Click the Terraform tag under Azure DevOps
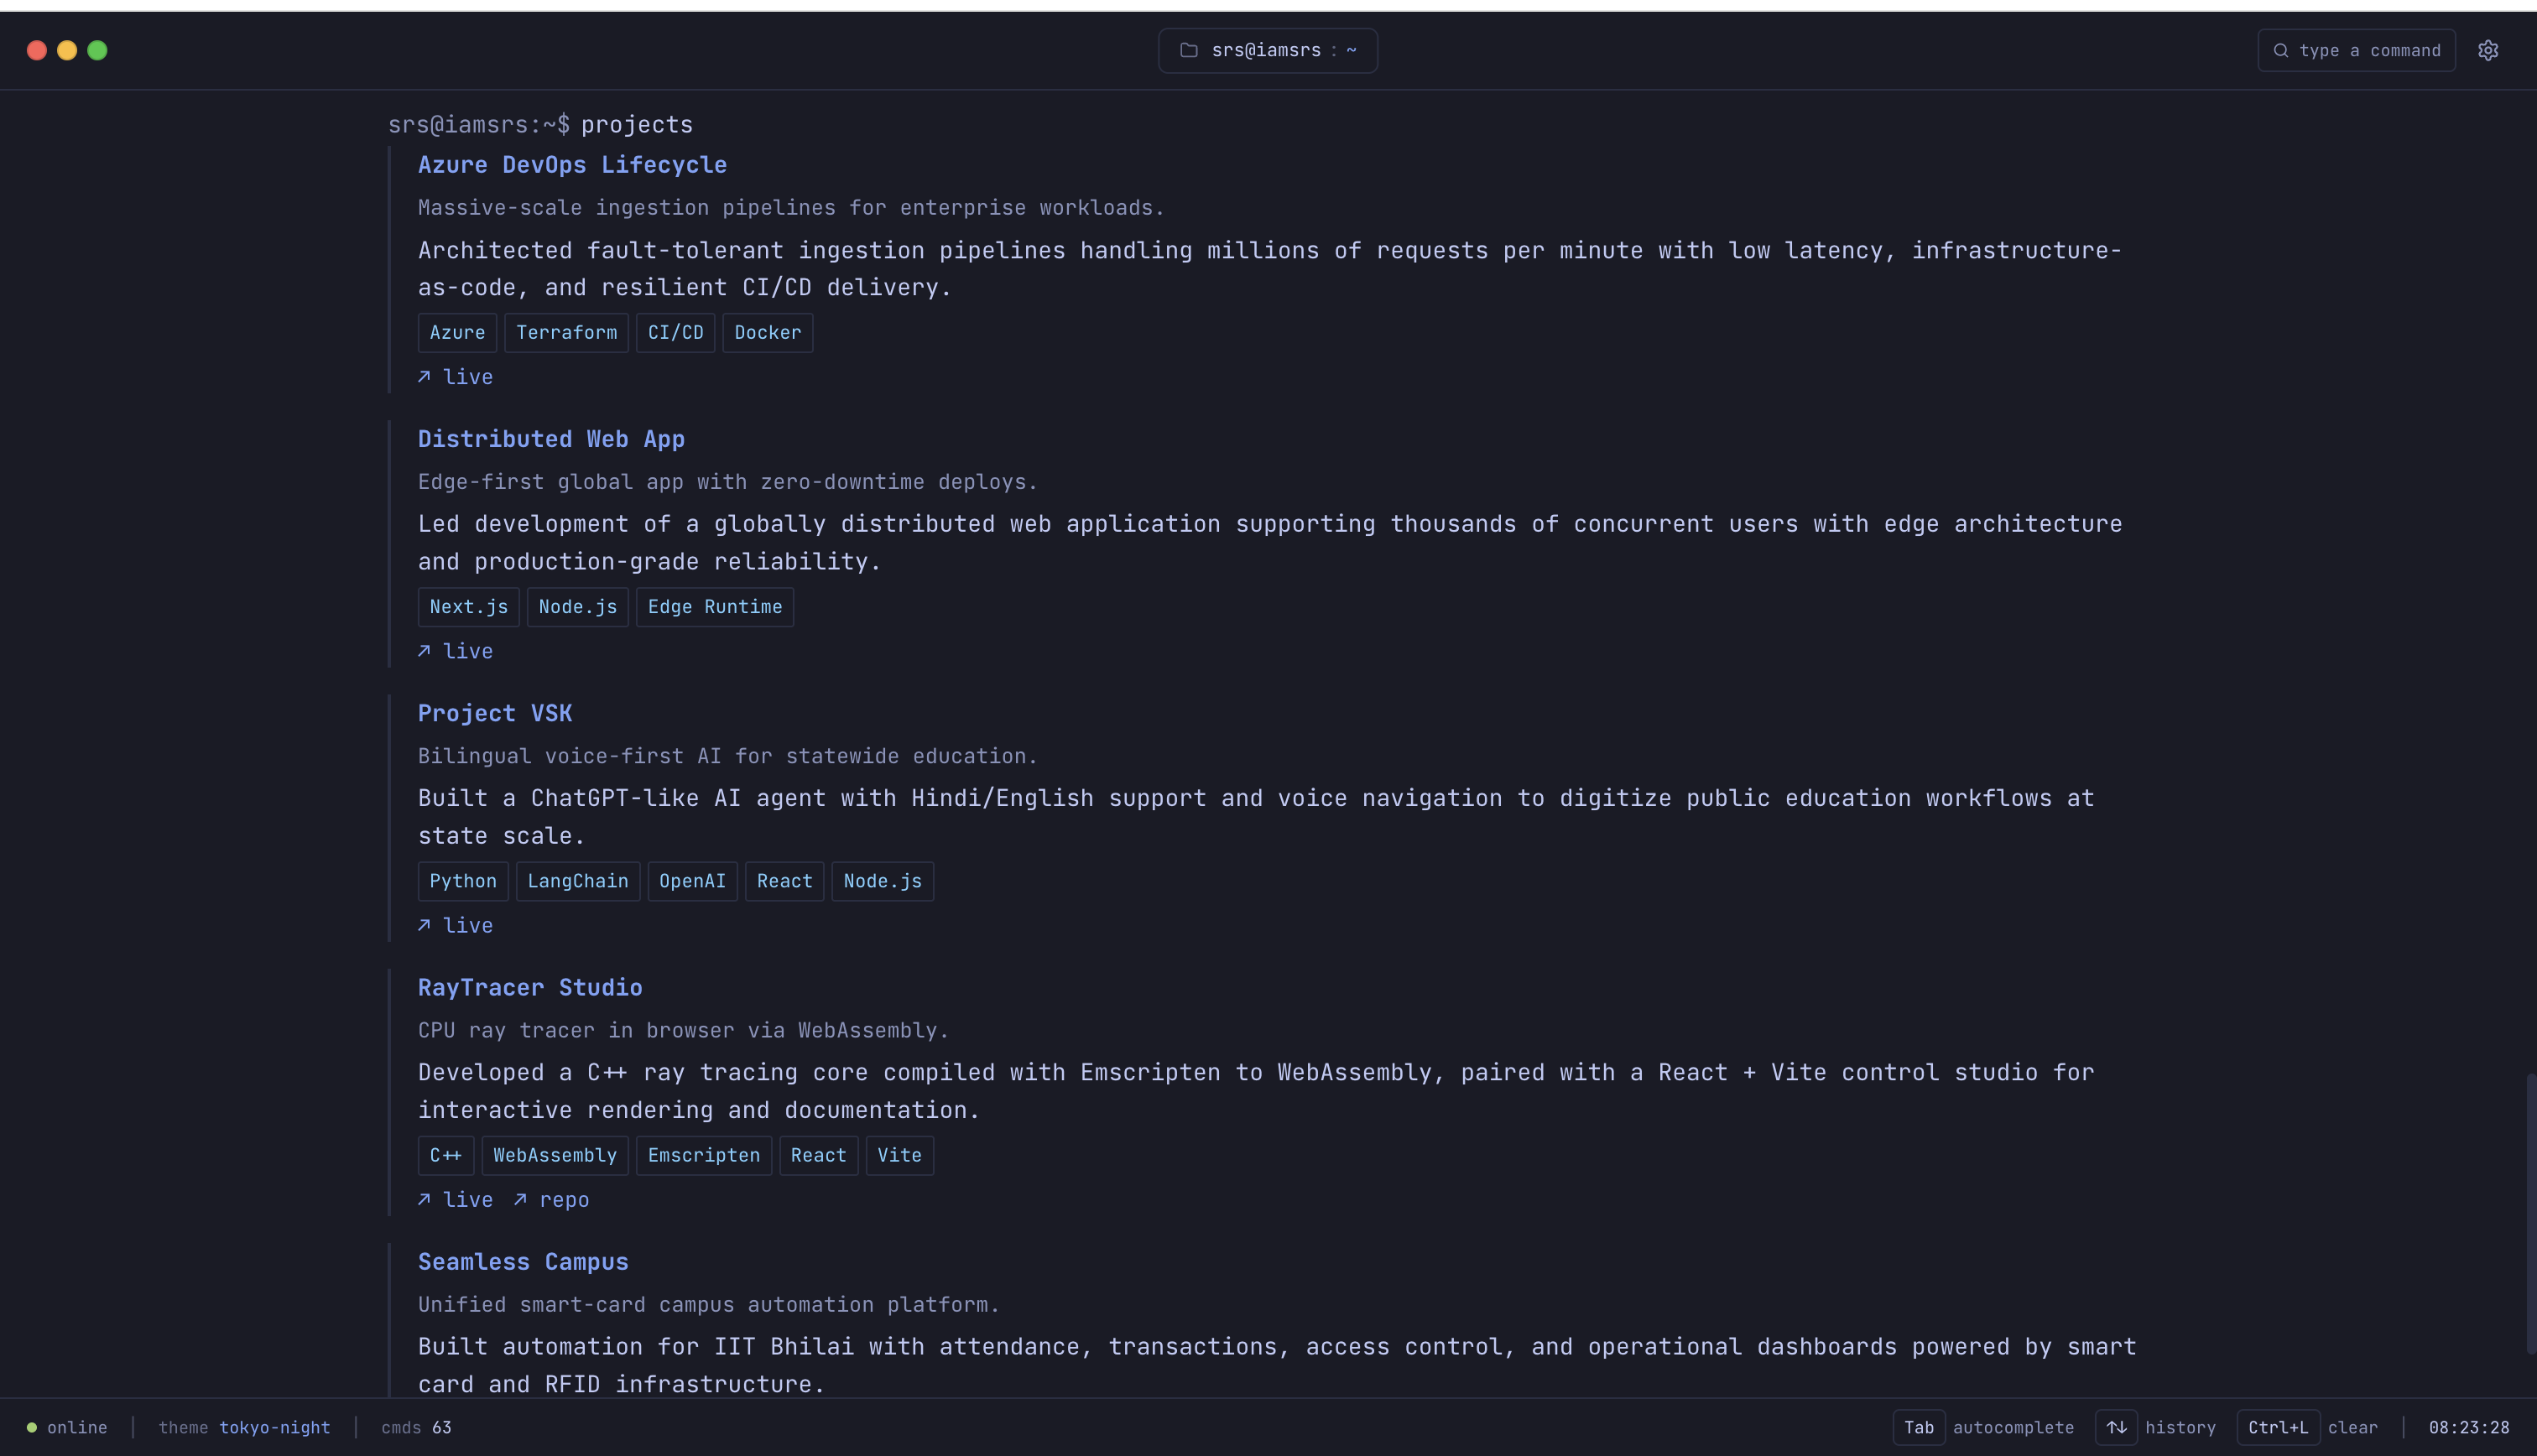Screen dimensions: 2537x1456 (566, 332)
